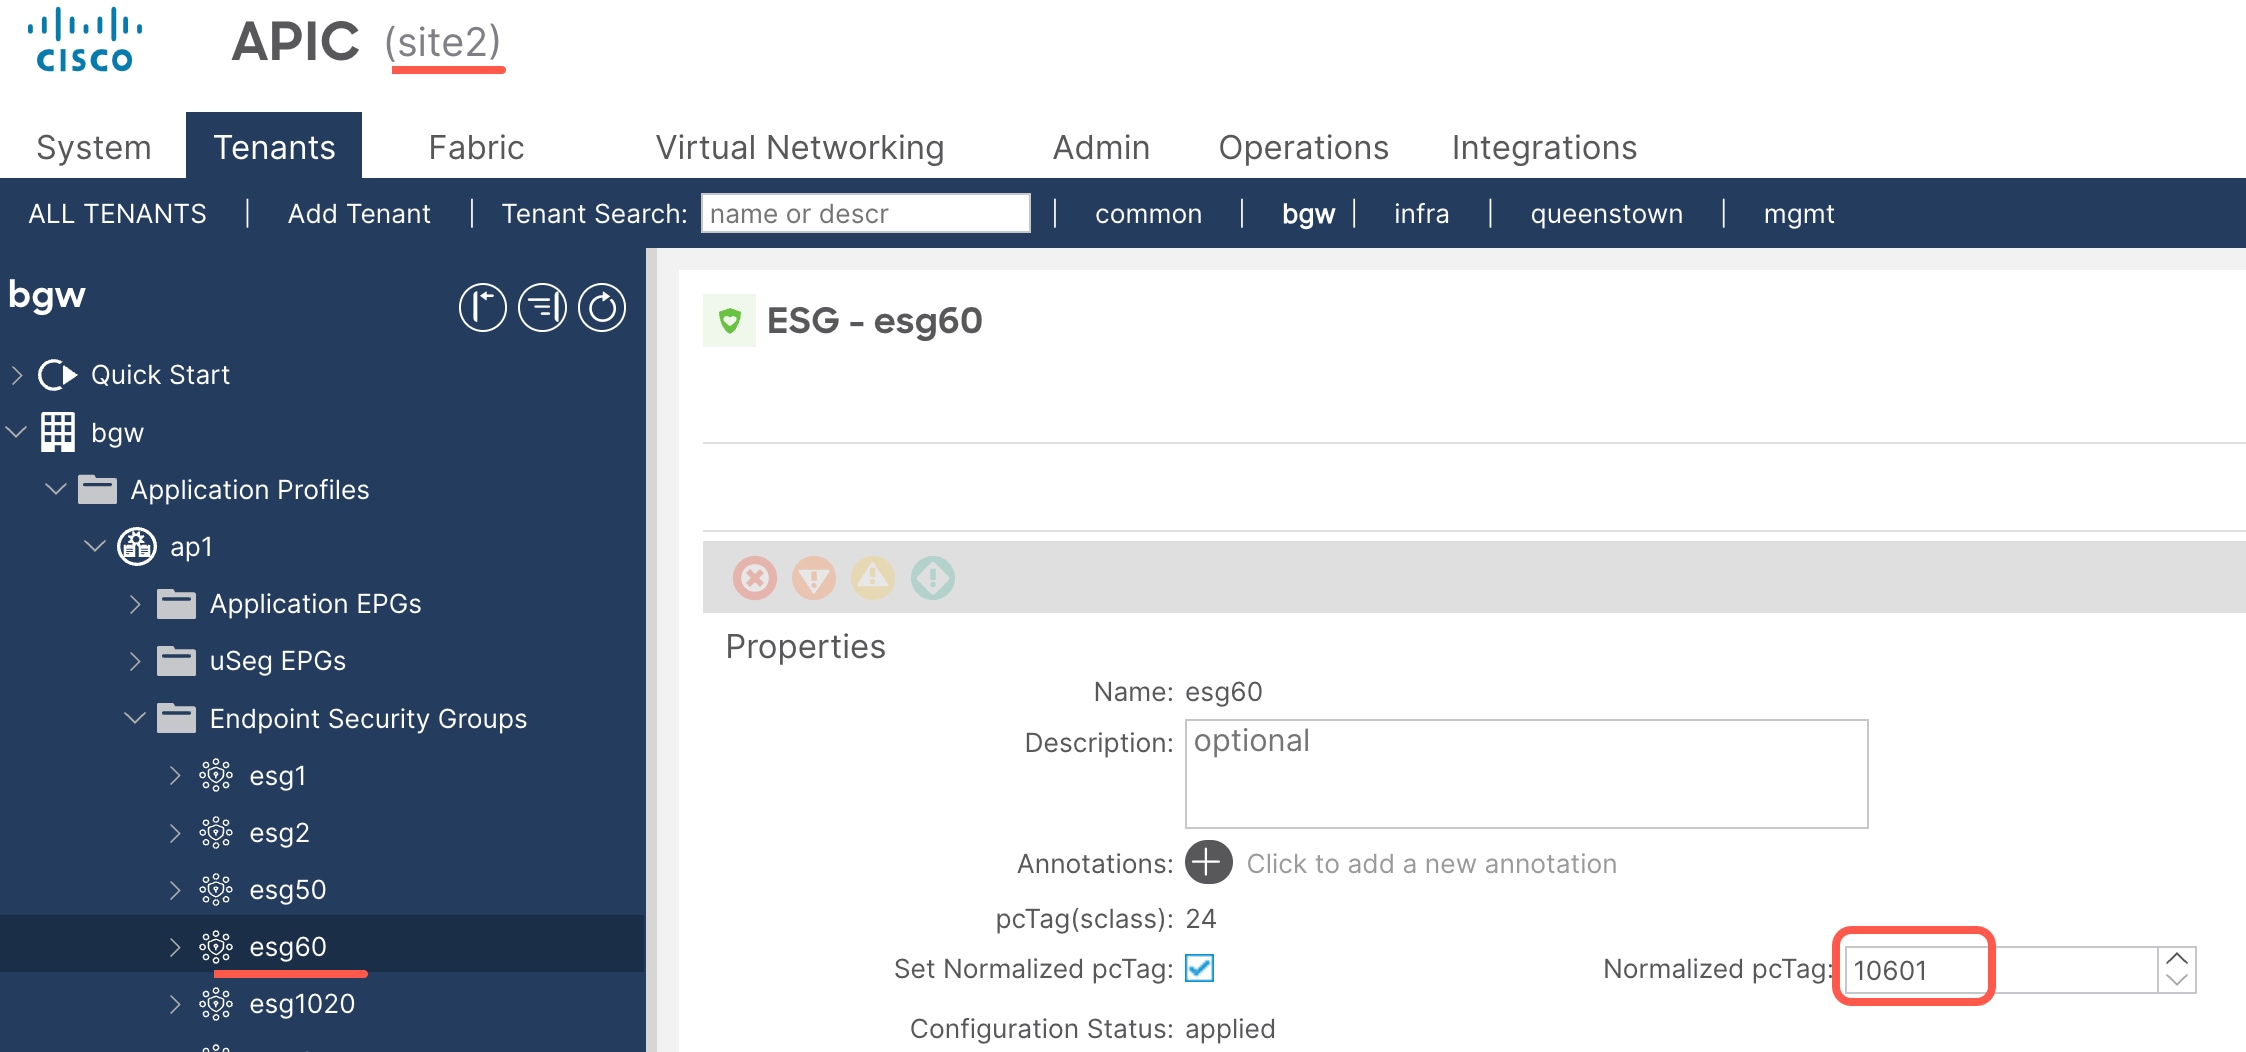Open the mgmt tenant
The height and width of the screenshot is (1052, 2246).
tap(1799, 214)
